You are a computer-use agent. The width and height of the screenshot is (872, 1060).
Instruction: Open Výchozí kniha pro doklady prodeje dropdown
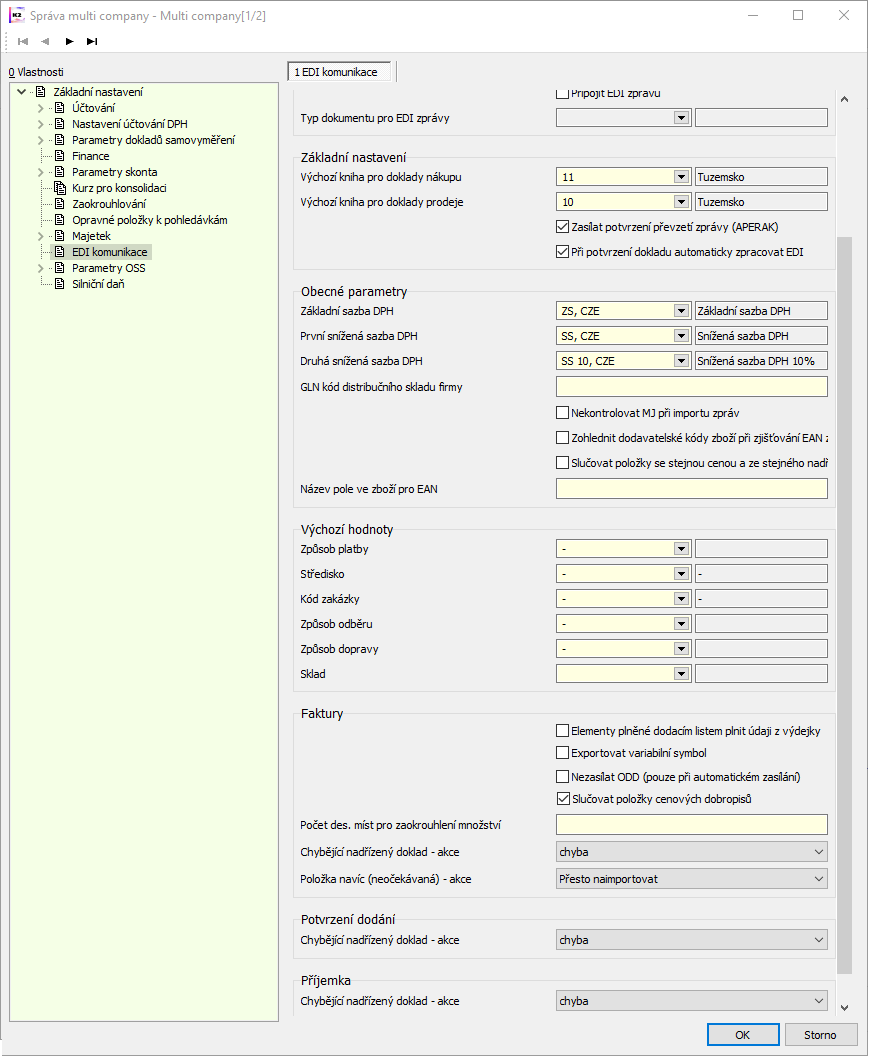[x=681, y=202]
